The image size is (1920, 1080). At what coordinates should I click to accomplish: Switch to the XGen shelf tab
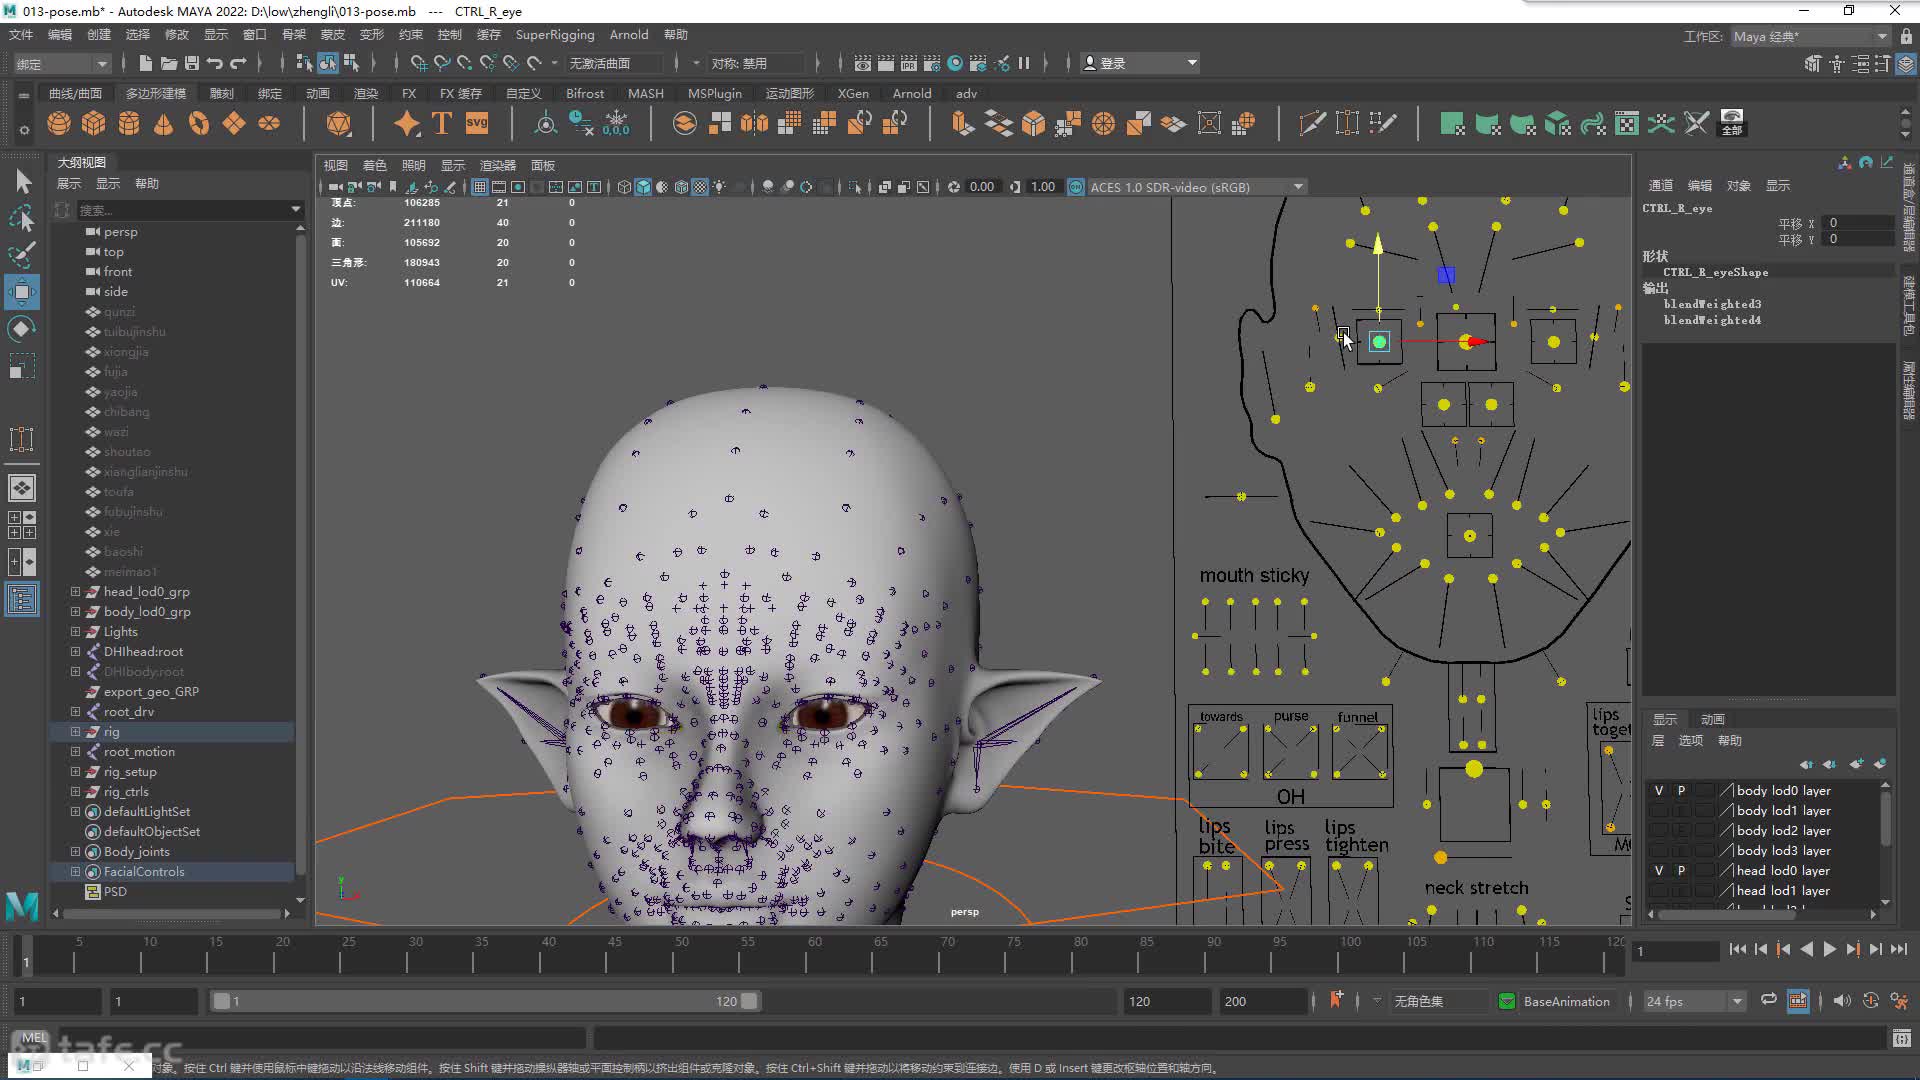point(852,93)
